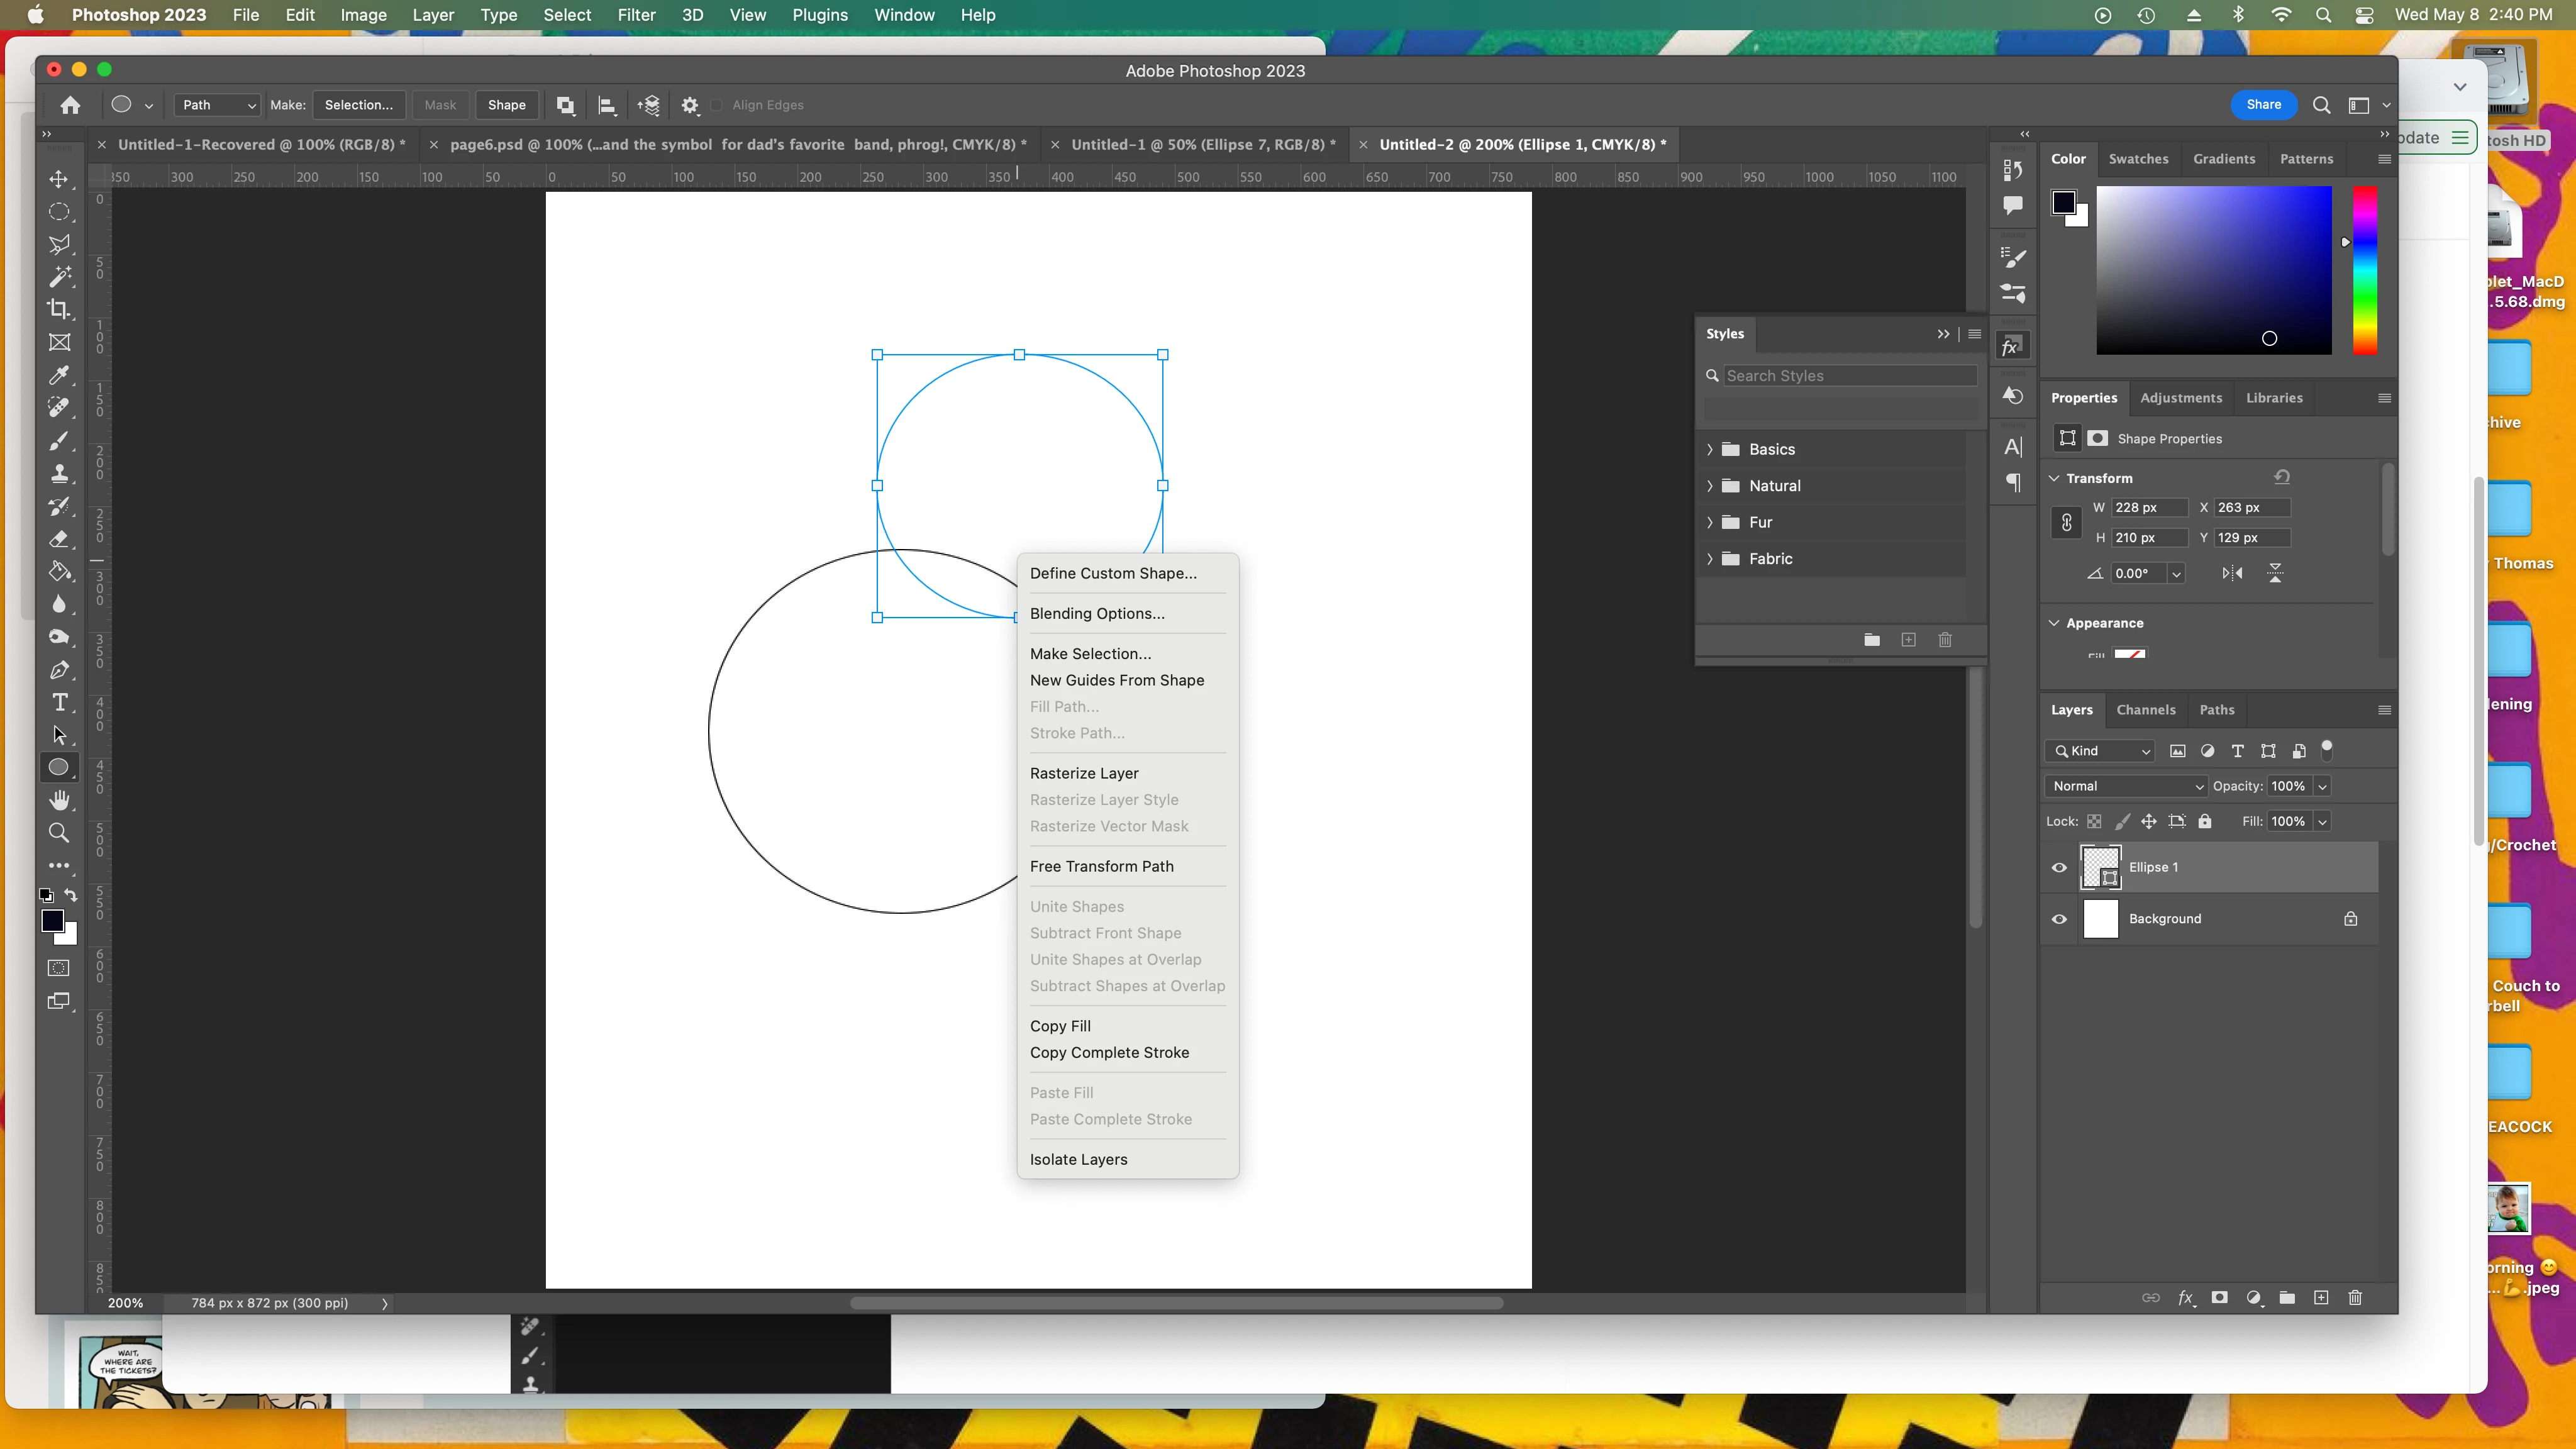Choose Rasterize Layer from context menu
Image resolution: width=2576 pixels, height=1449 pixels.
pyautogui.click(x=1084, y=773)
